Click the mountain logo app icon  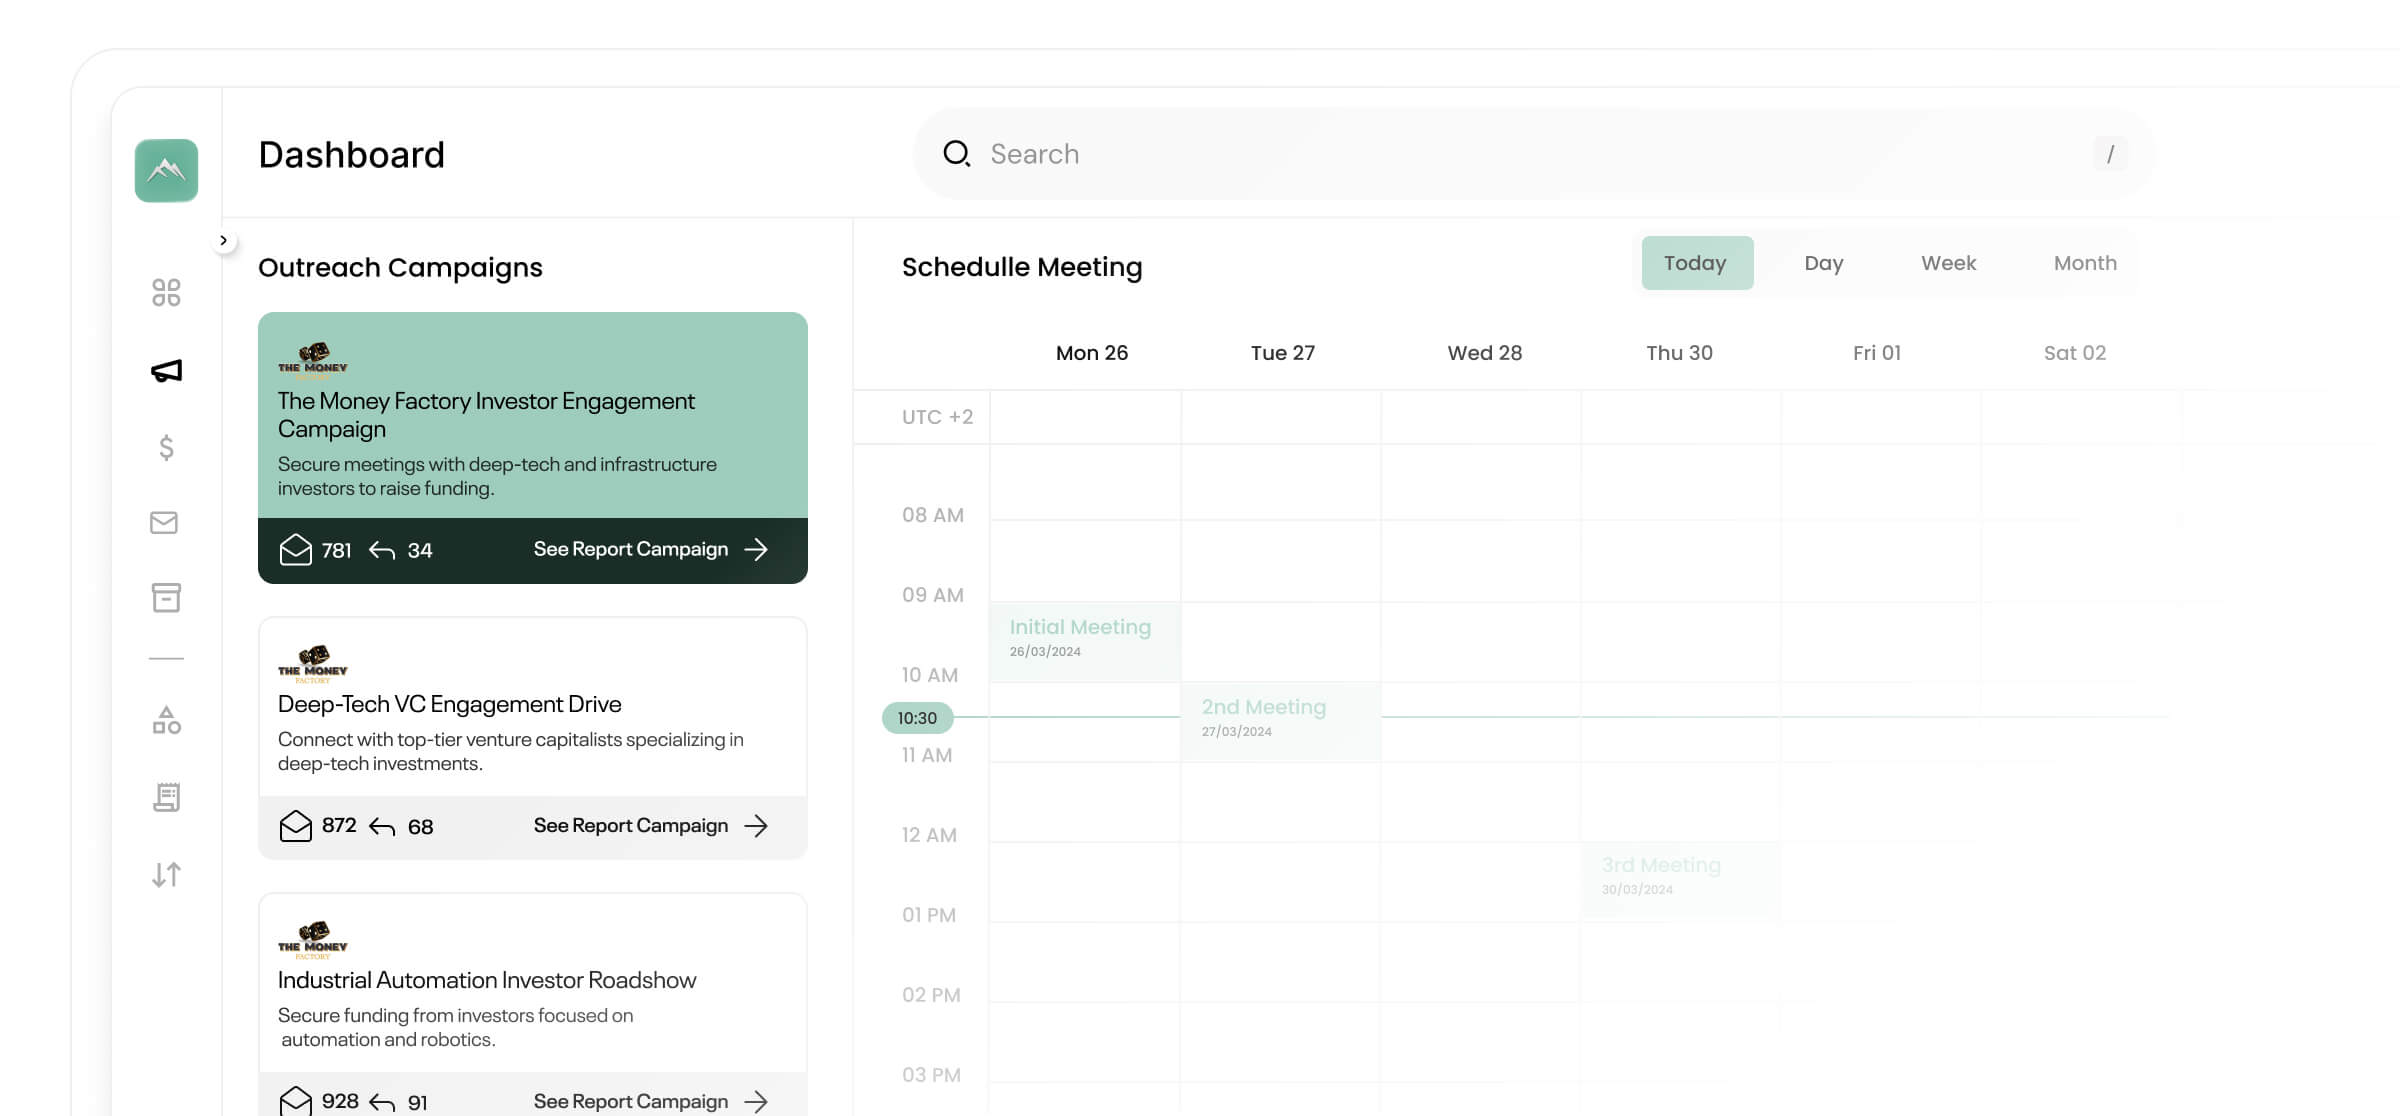coord(166,170)
